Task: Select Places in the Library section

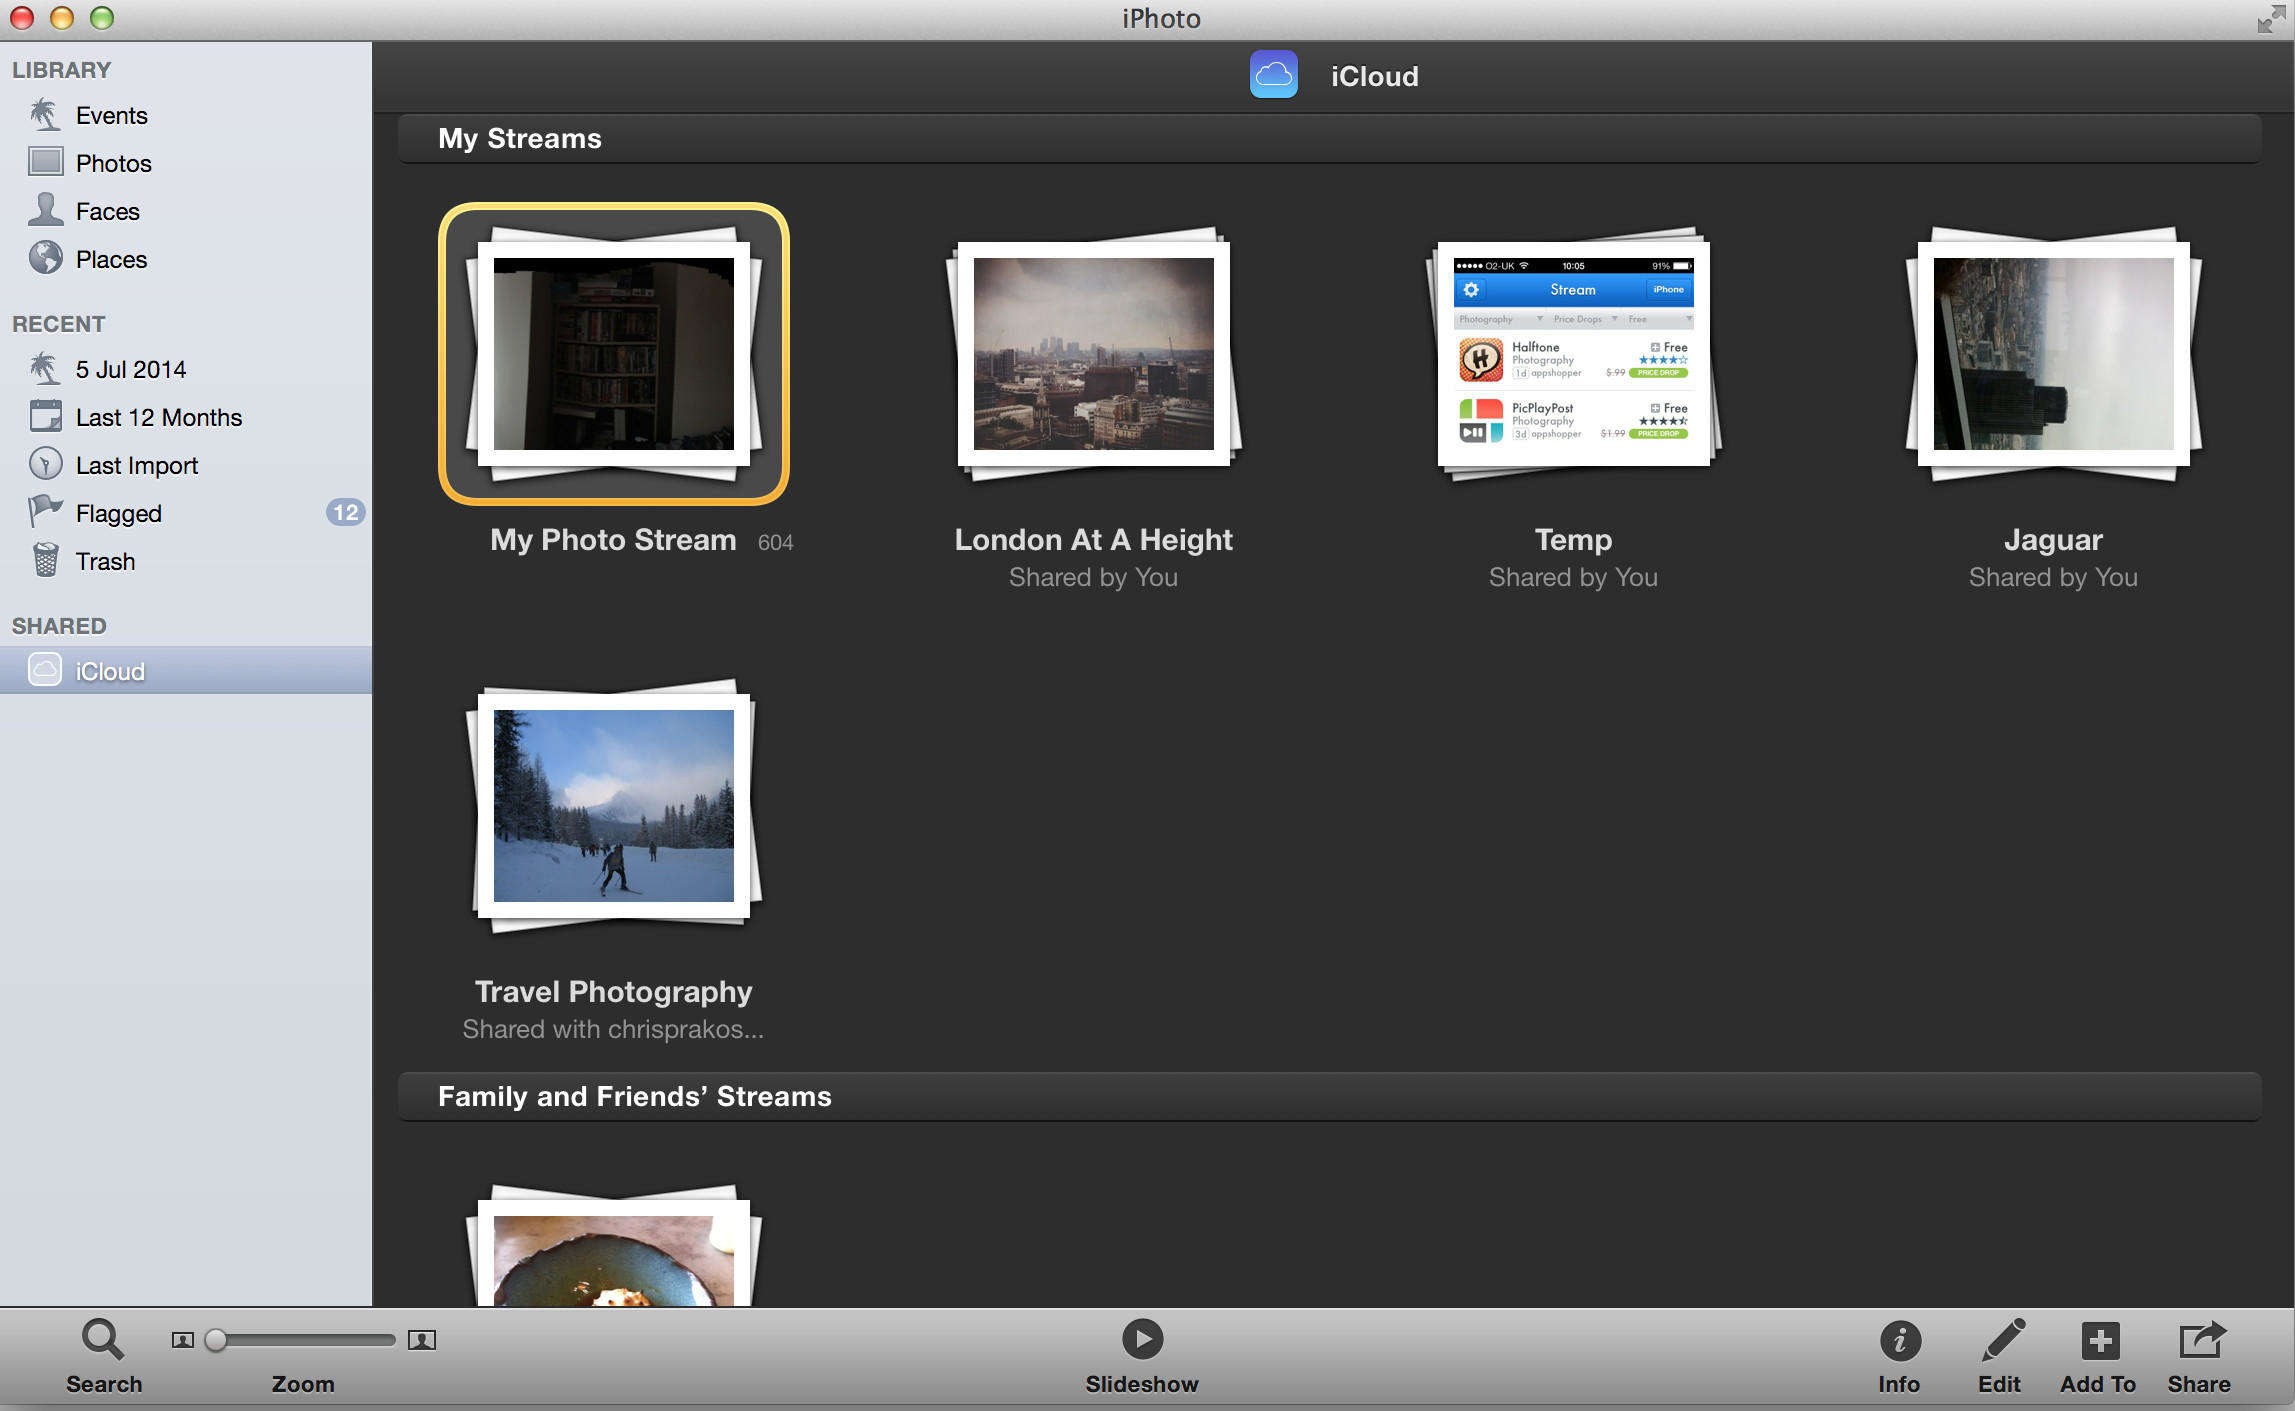Action: [x=111, y=257]
